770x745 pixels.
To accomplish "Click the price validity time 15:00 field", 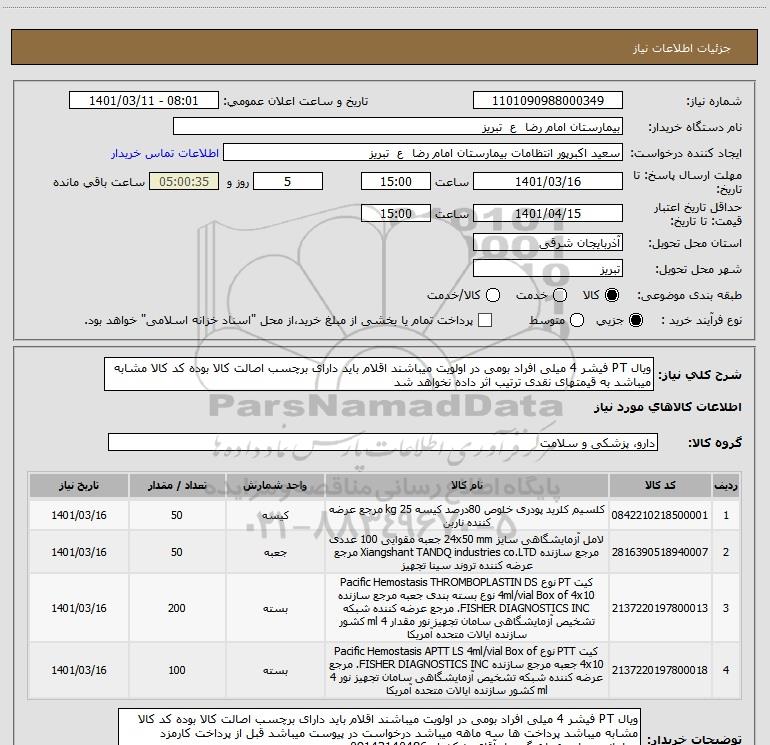I will pyautogui.click(x=396, y=213).
